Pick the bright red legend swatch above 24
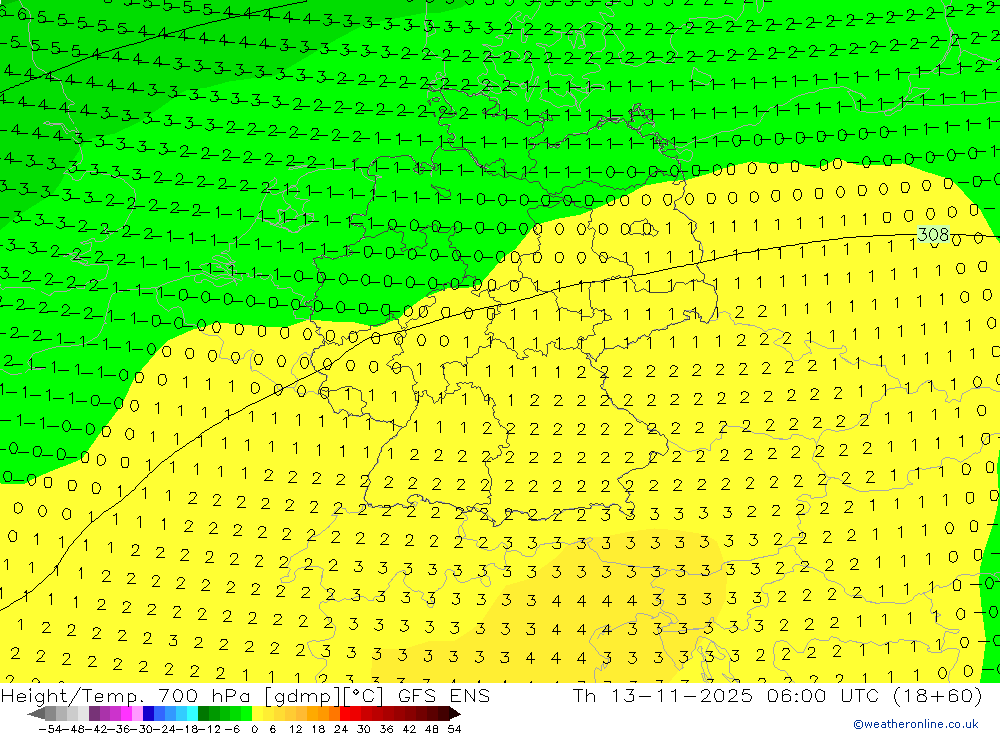 click(345, 713)
